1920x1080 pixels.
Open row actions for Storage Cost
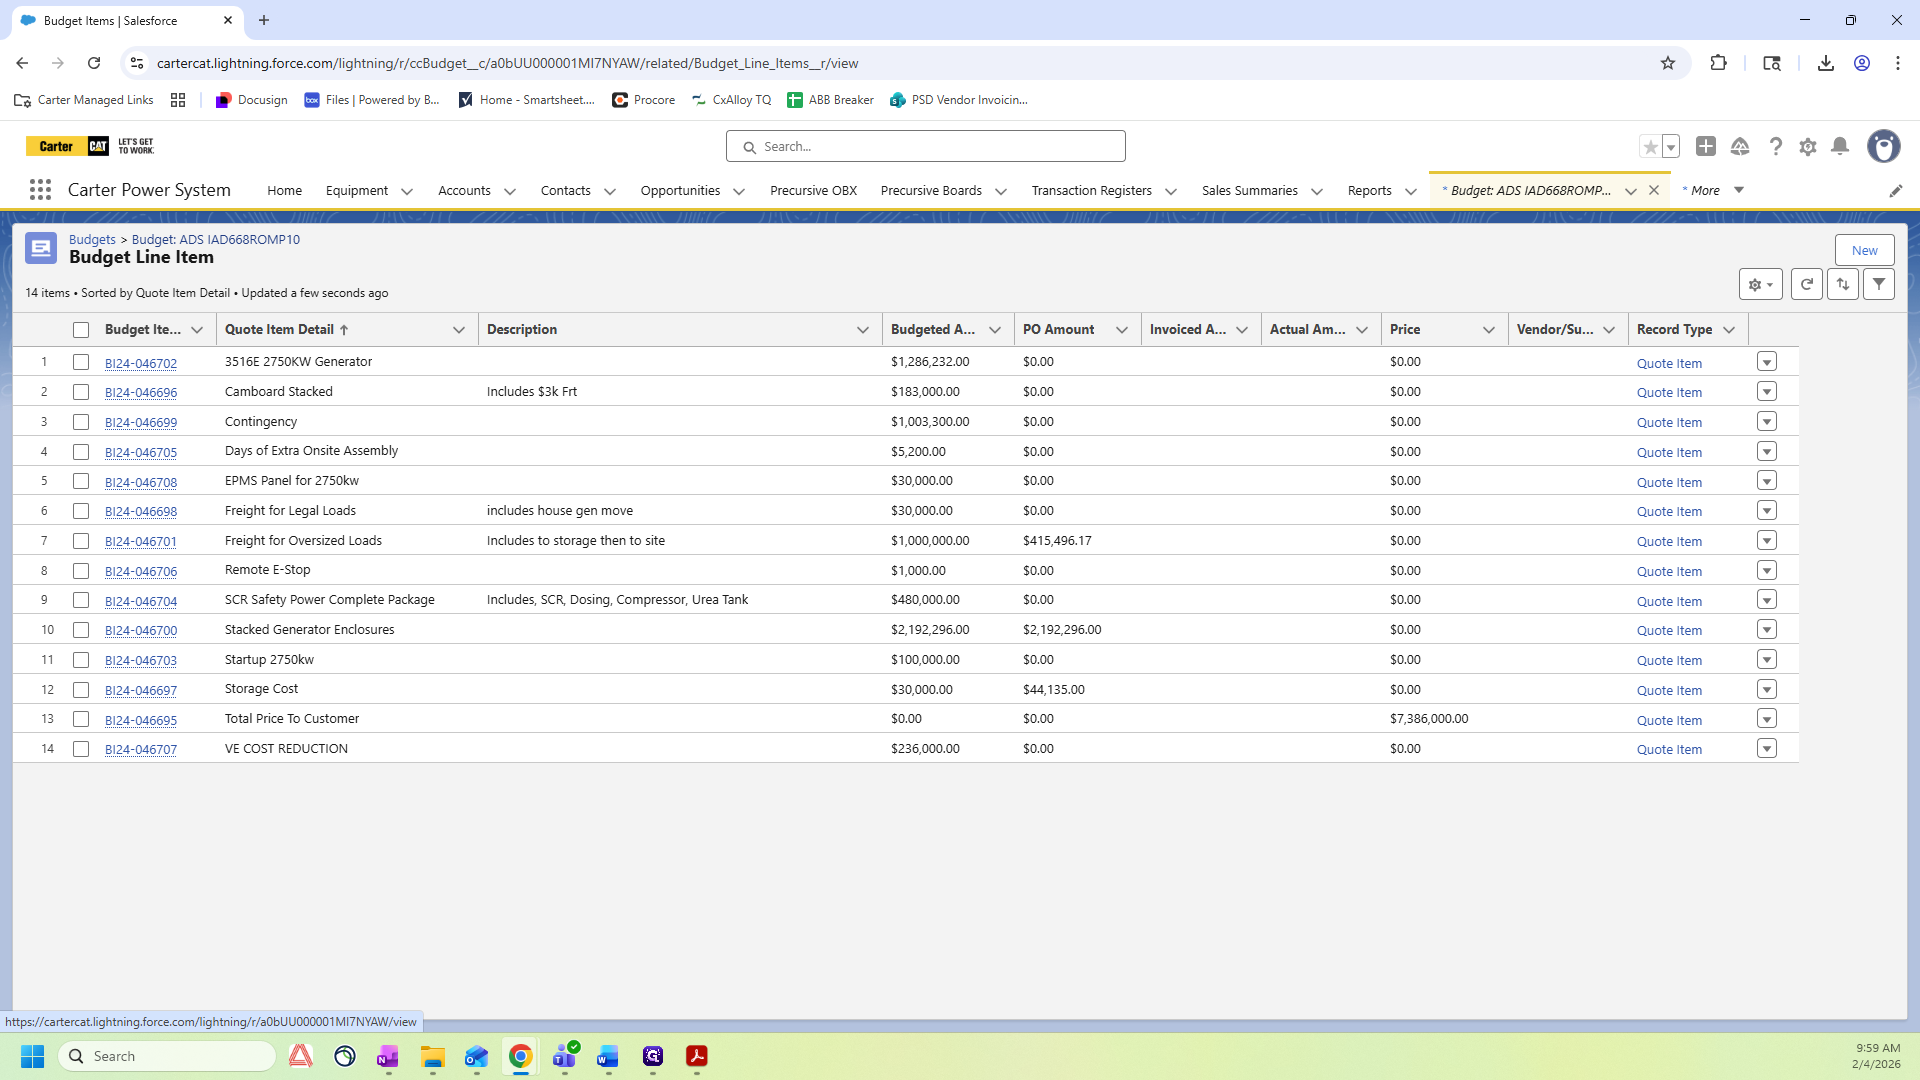point(1767,689)
